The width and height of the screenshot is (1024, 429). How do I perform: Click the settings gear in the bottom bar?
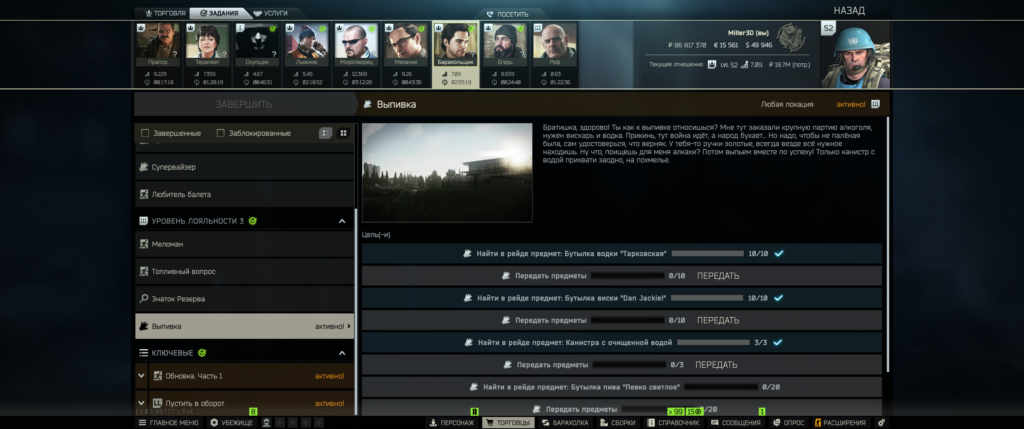(x=882, y=423)
